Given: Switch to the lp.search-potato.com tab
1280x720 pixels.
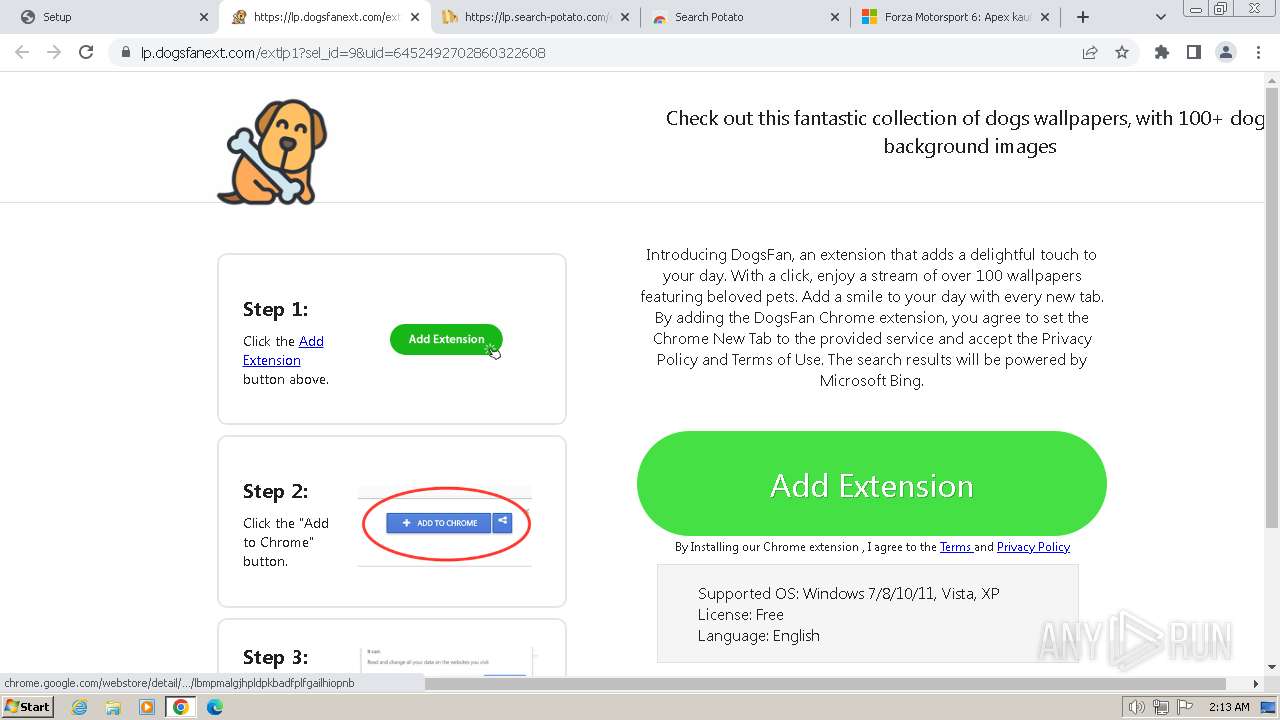Looking at the screenshot, I should (535, 17).
